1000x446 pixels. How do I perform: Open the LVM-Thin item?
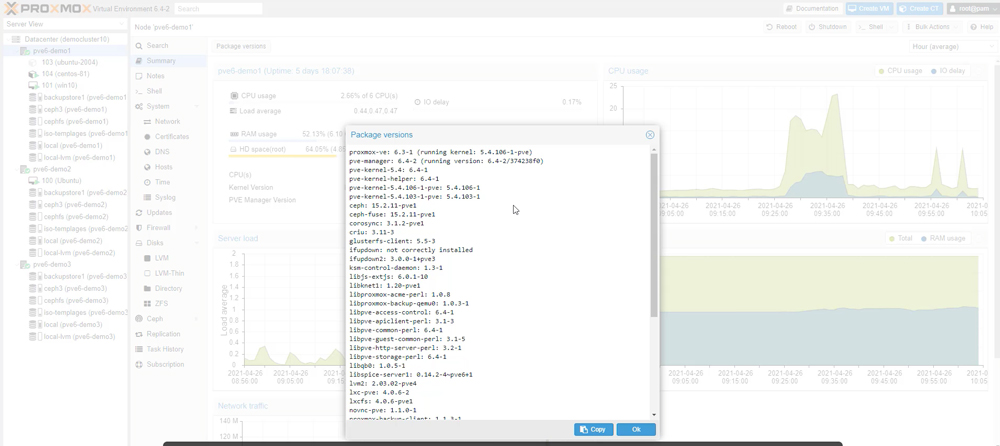pos(170,273)
